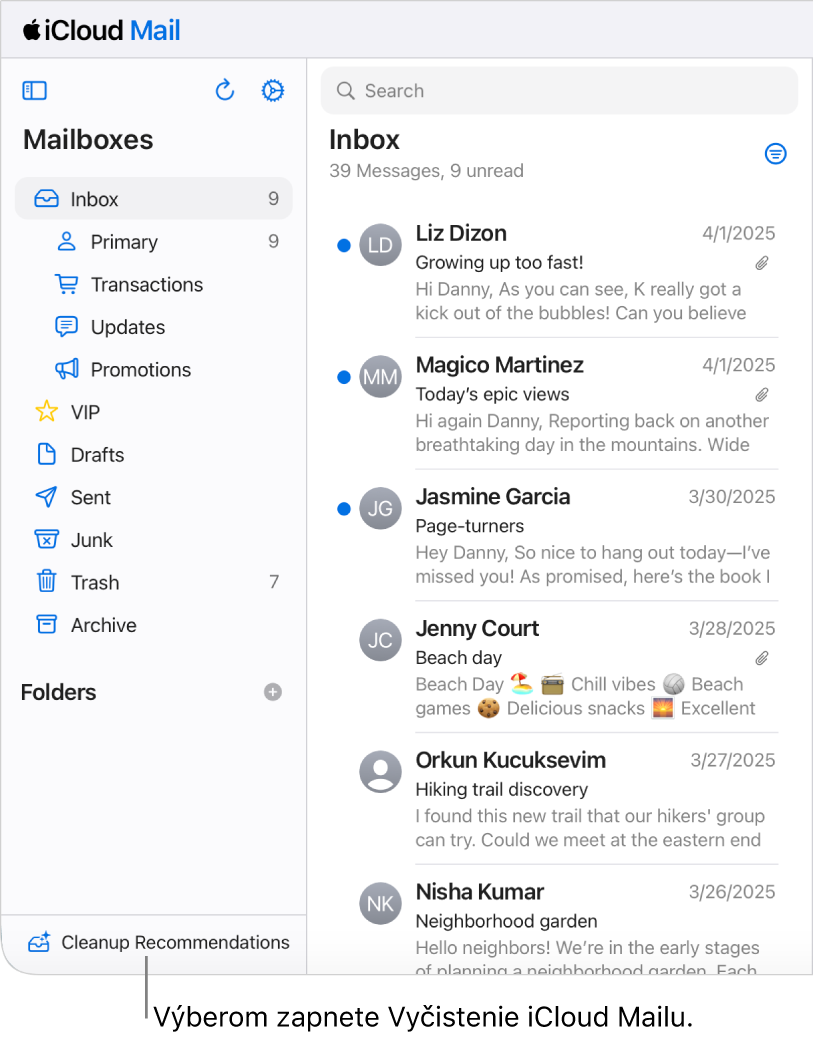Click the 3/27/2025 date on Orkun's email
The image size is (817, 1040).
tap(734, 761)
